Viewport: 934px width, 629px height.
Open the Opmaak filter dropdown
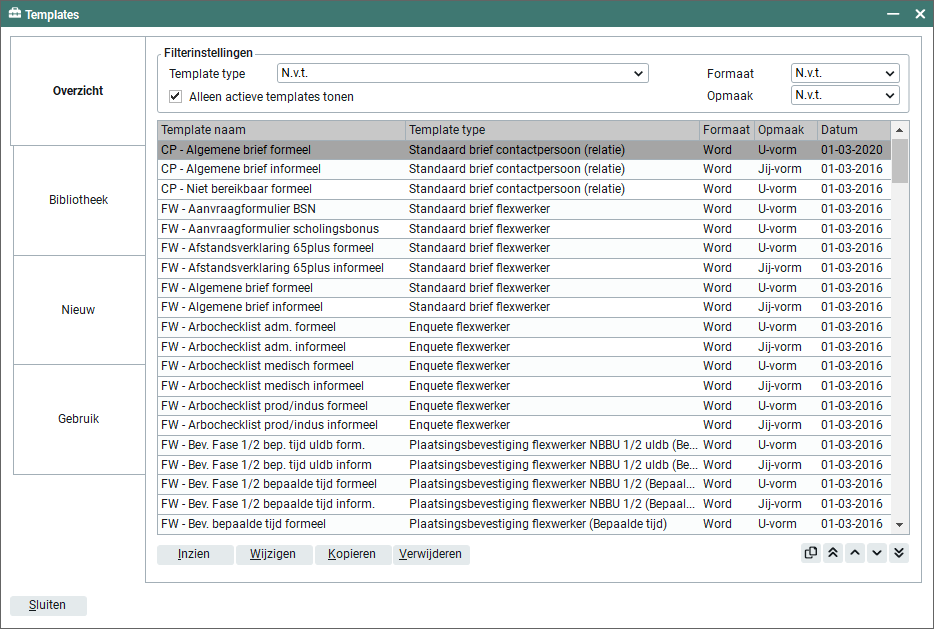[x=845, y=95]
